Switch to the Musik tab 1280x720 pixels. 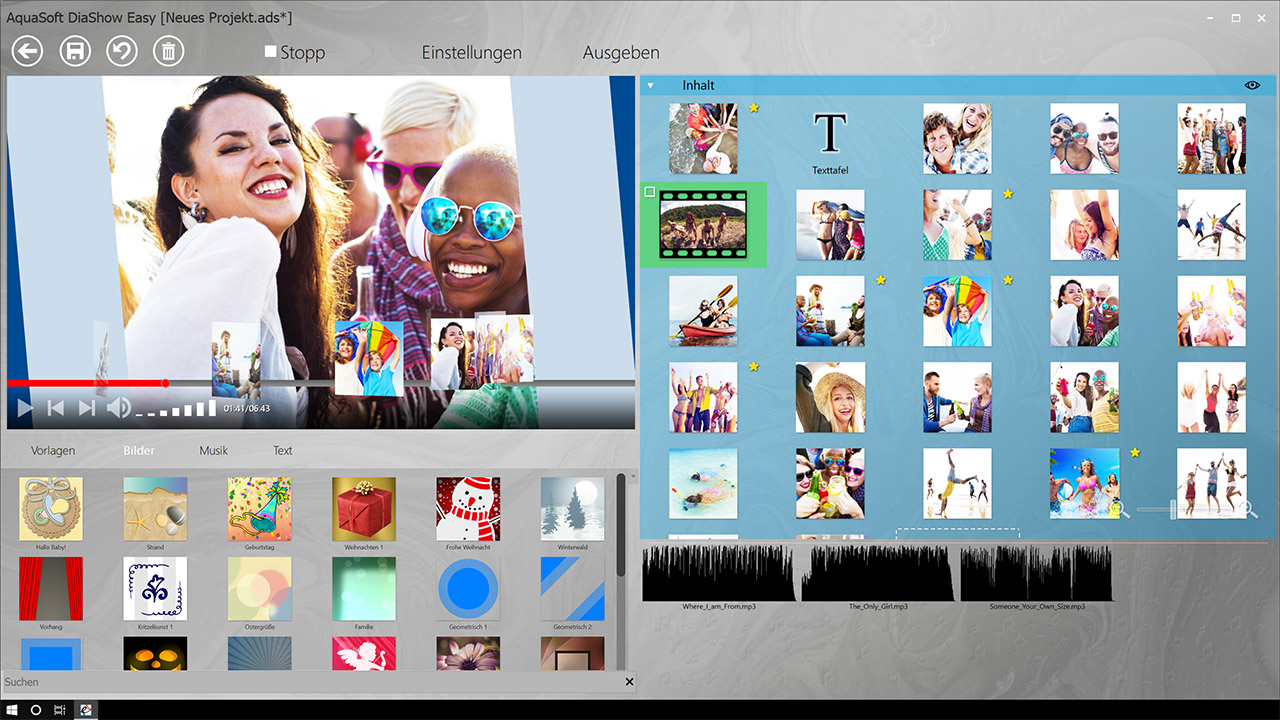(x=213, y=451)
